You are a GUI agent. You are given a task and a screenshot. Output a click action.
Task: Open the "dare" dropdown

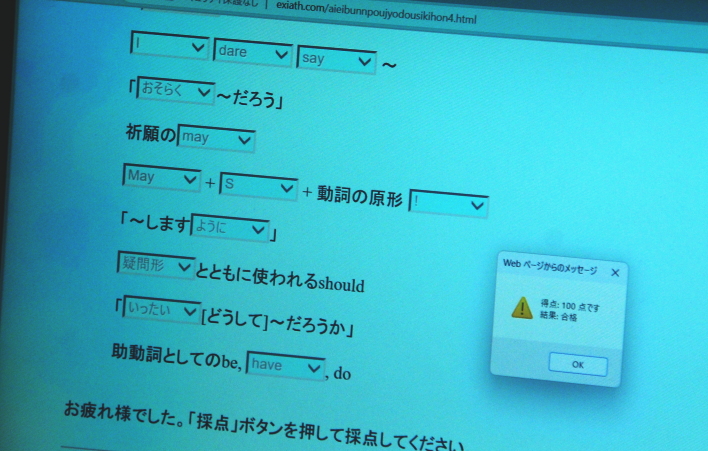pyautogui.click(x=252, y=52)
